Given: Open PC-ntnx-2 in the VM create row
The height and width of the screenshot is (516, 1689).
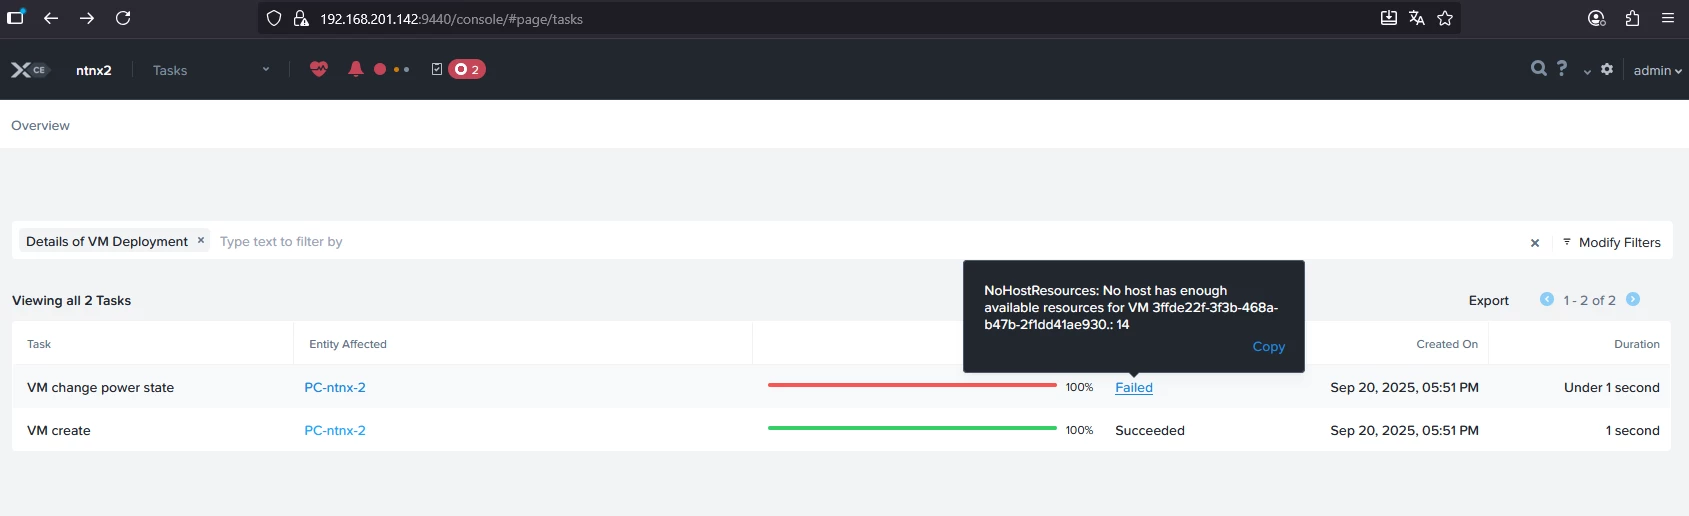Looking at the screenshot, I should click(x=335, y=430).
